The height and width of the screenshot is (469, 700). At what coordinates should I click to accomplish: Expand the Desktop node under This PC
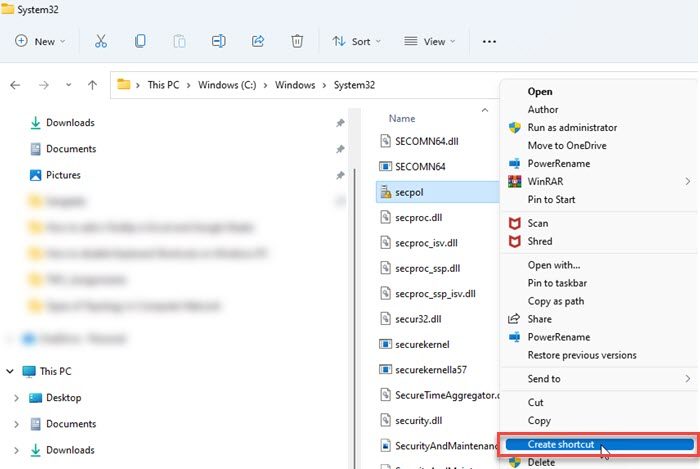point(17,398)
